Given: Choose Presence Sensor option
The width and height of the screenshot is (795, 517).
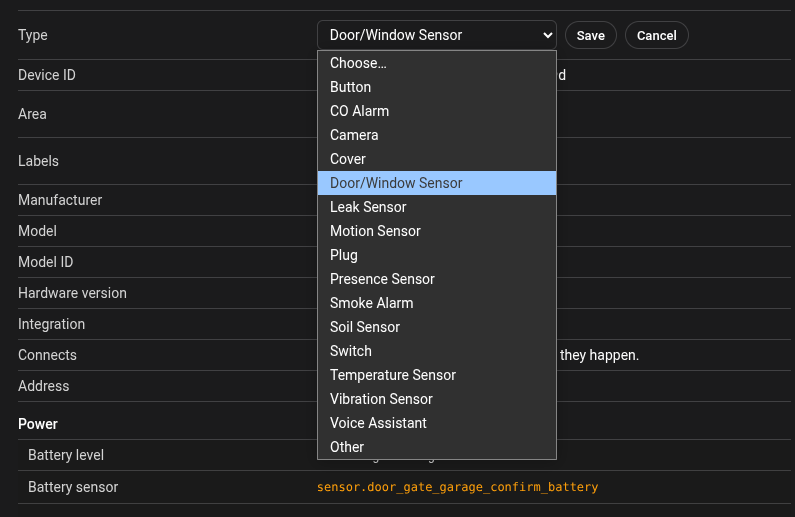Looking at the screenshot, I should click(x=437, y=279).
